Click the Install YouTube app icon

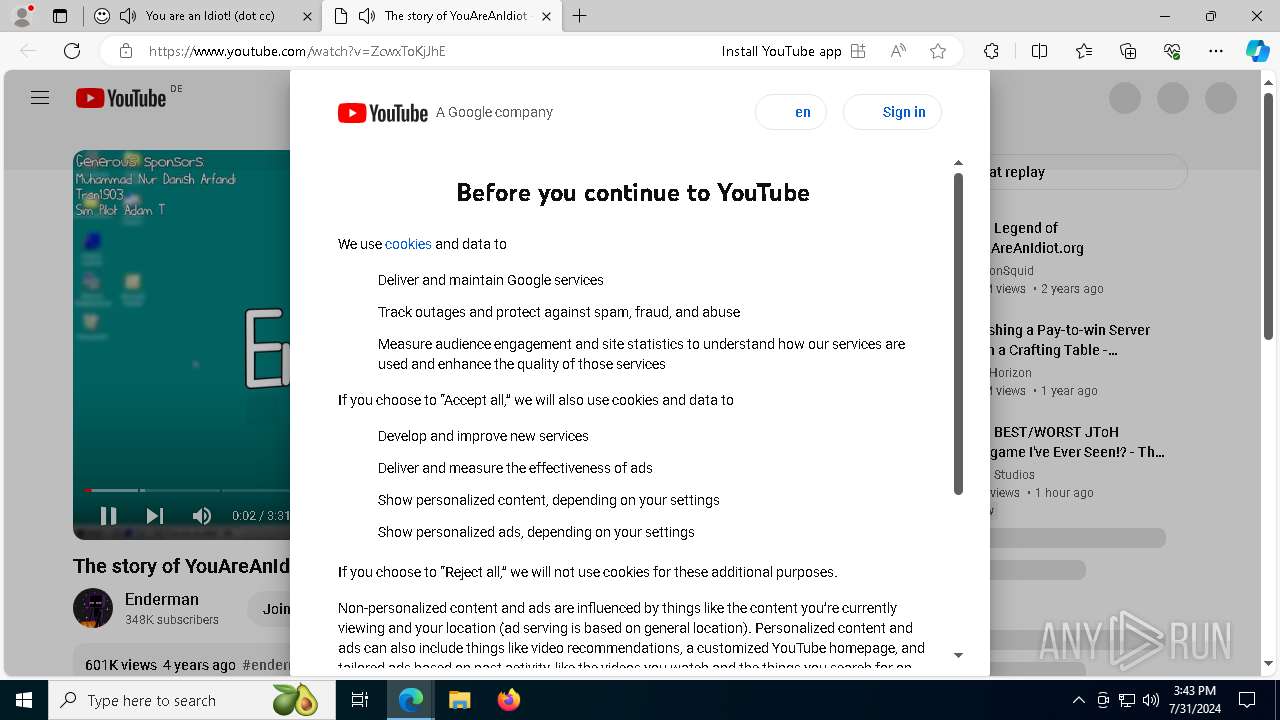point(858,51)
